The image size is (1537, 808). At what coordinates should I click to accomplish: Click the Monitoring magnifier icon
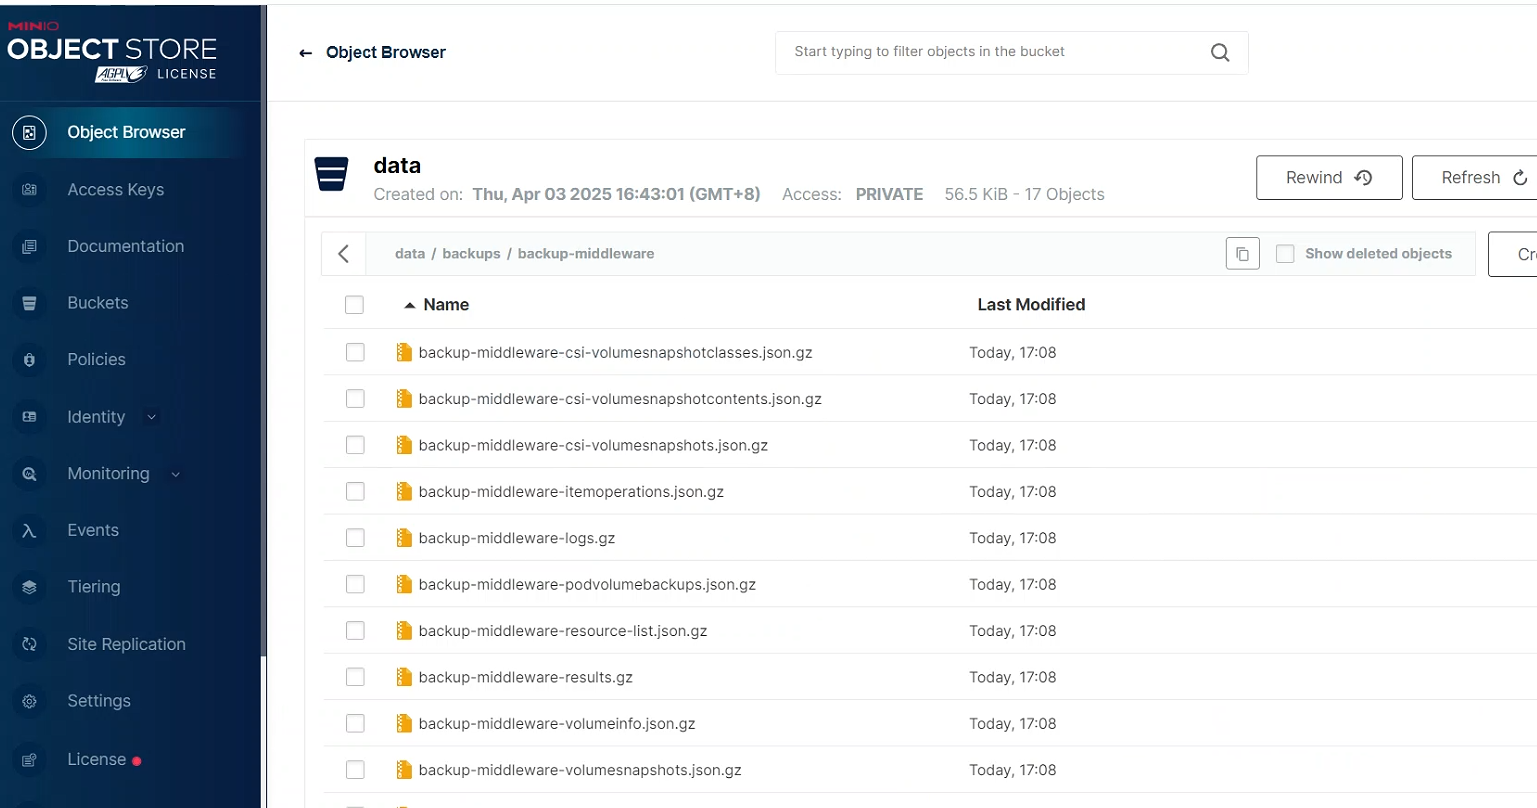click(29, 474)
